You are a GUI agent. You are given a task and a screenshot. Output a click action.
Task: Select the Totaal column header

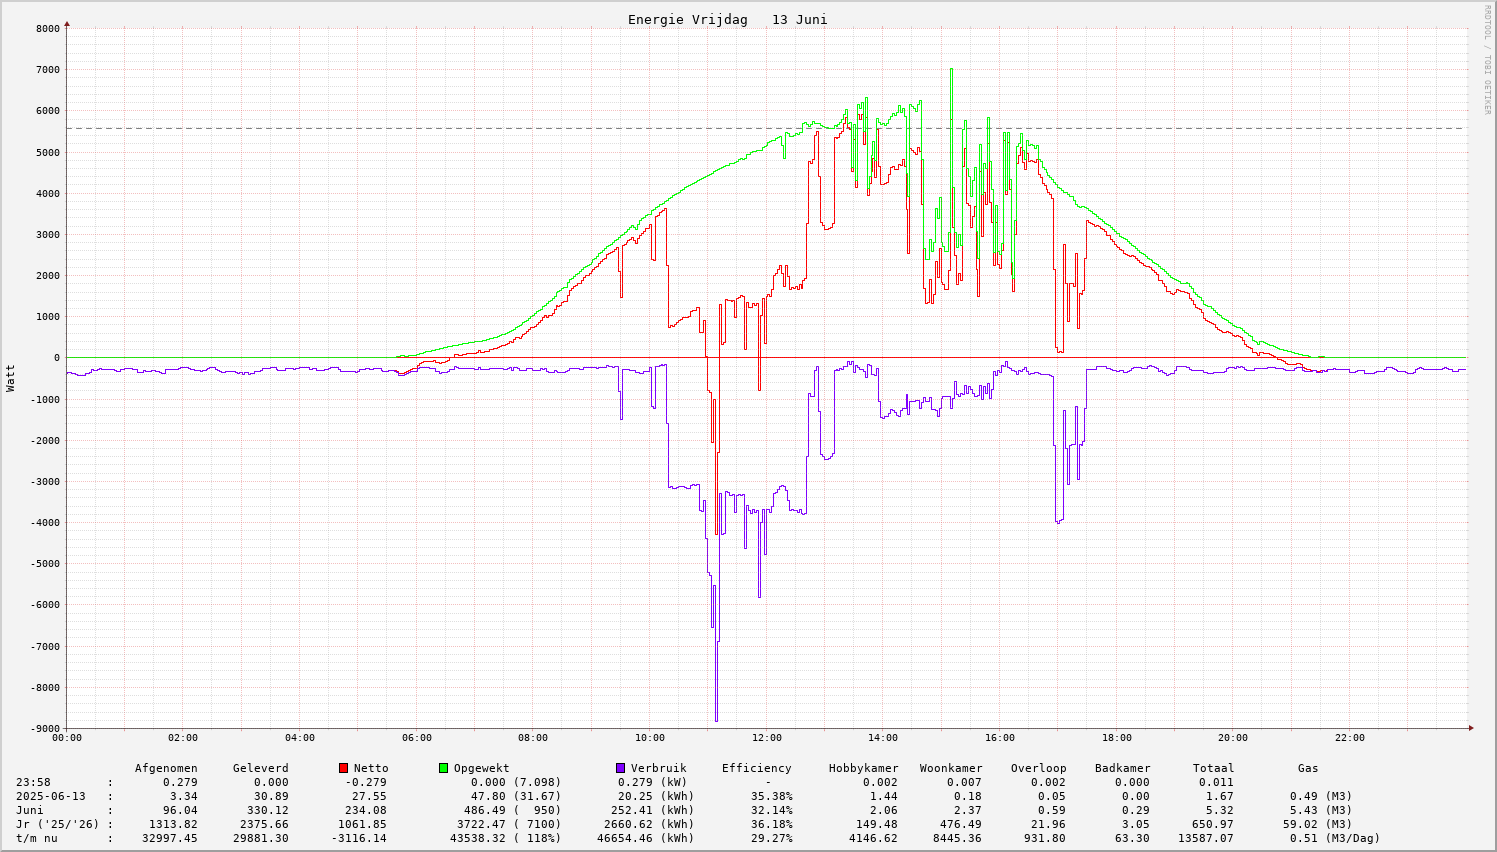click(1213, 768)
